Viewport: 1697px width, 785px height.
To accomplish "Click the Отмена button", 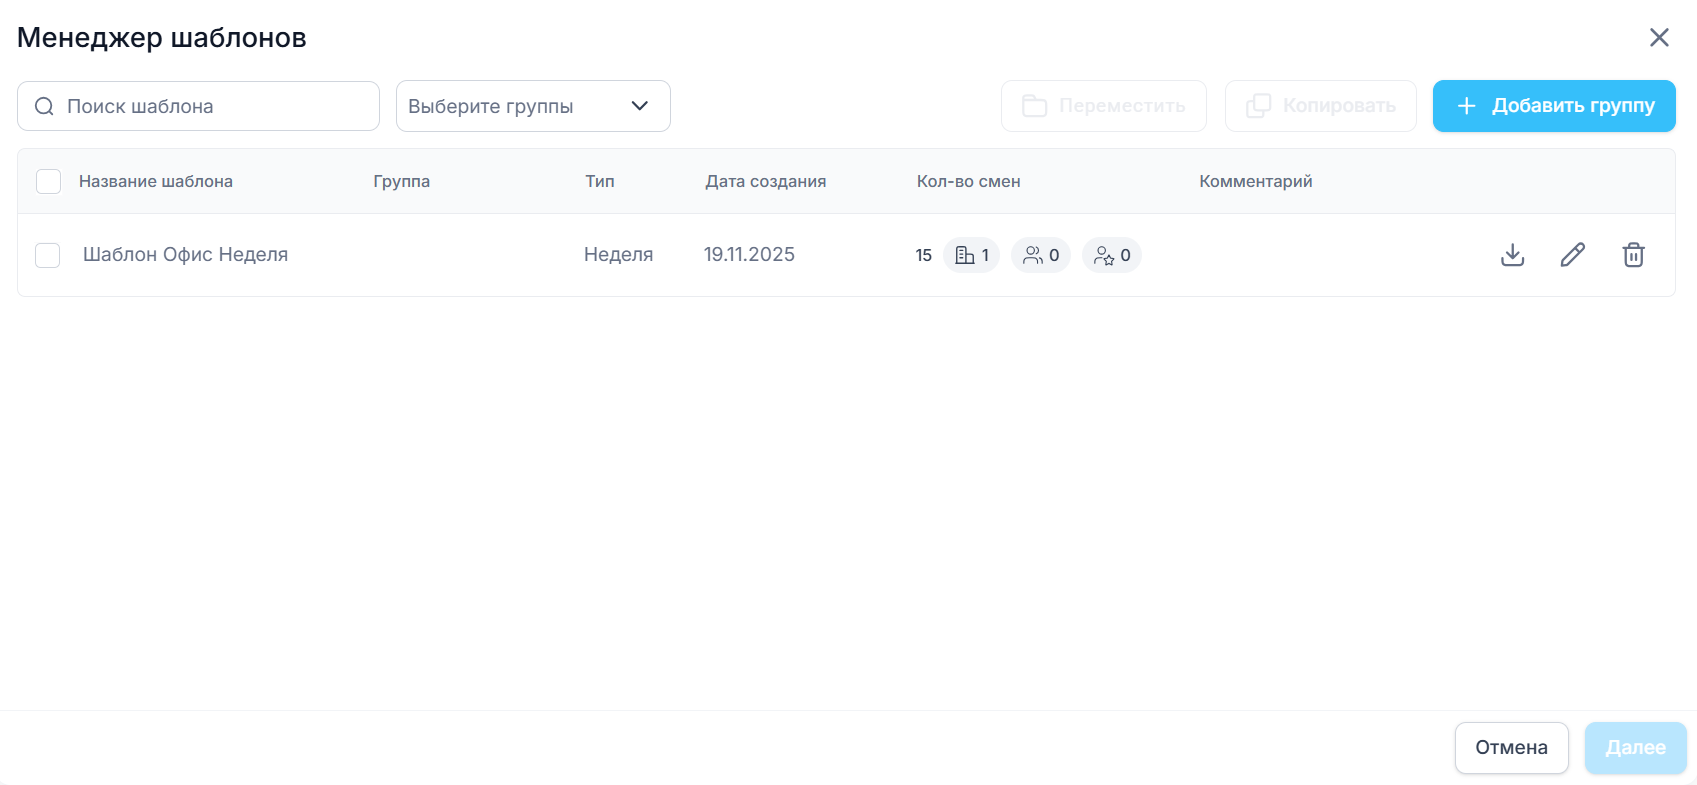I will click(x=1511, y=747).
